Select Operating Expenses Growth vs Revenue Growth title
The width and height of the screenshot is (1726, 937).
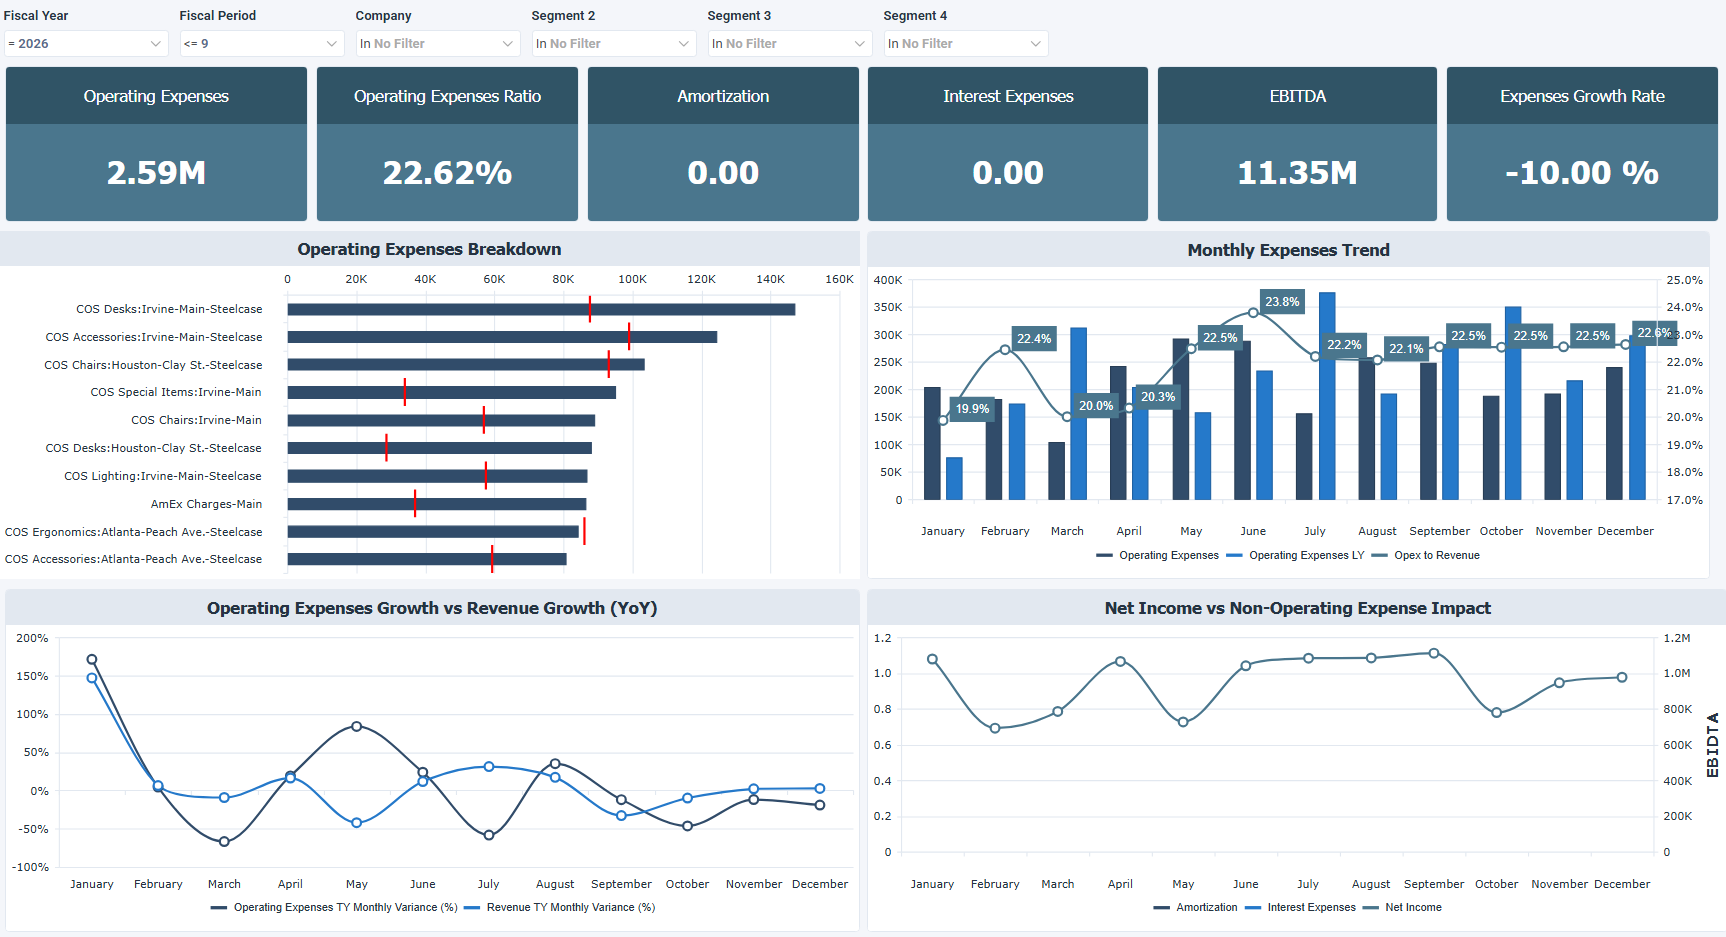tap(432, 608)
